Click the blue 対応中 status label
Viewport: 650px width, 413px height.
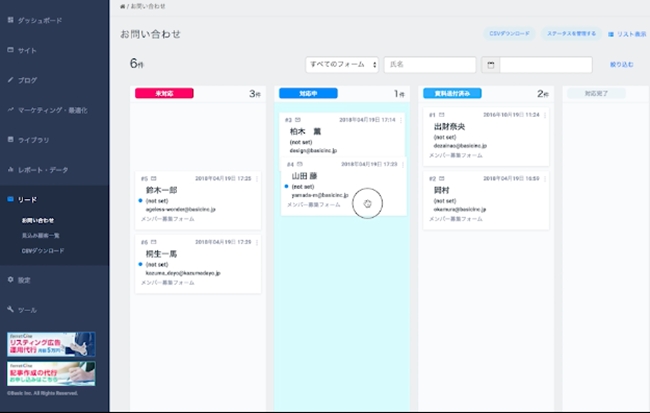[x=308, y=93]
